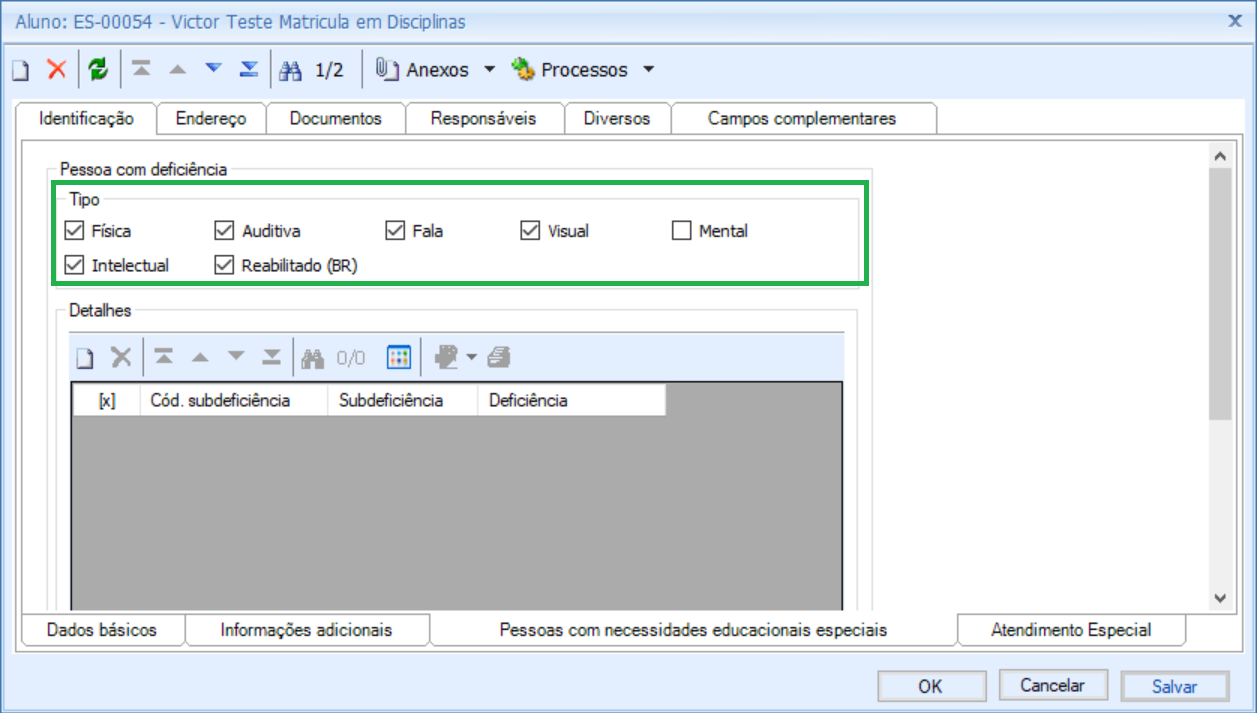The height and width of the screenshot is (713, 1257).
Task: Add new item in Detalhes toolbar
Action: (86, 357)
